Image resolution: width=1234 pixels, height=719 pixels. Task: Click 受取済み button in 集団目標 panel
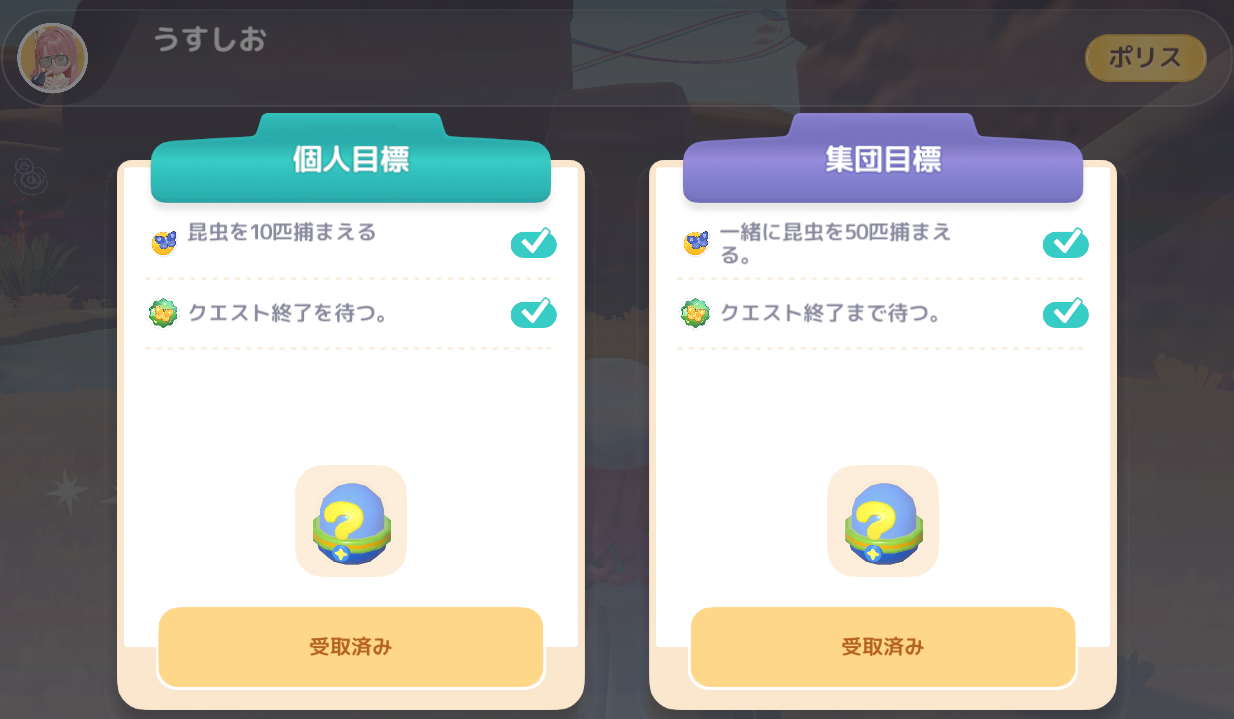coord(883,647)
